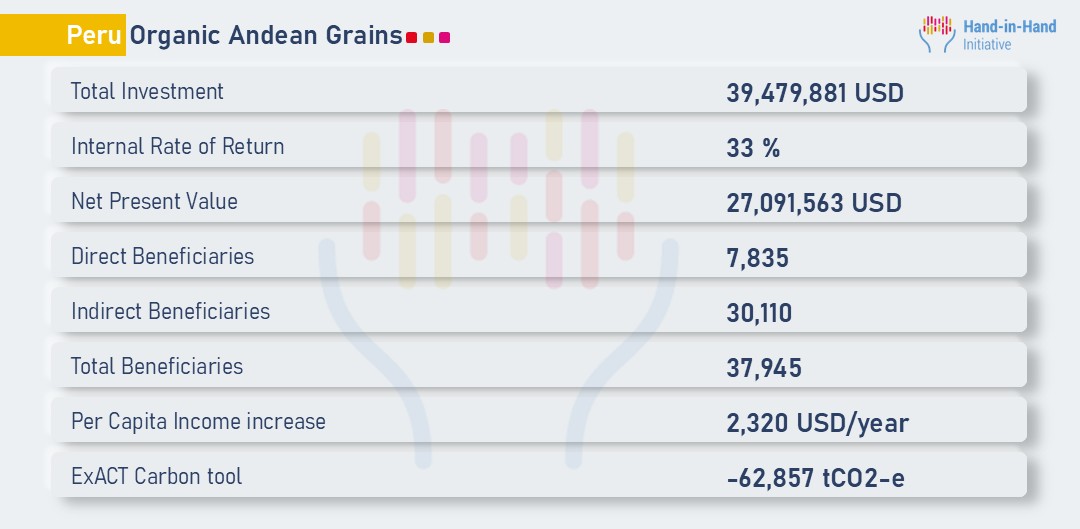The image size is (1080, 529).
Task: Click the Hand-in-Hand logo icon
Action: click(x=937, y=34)
